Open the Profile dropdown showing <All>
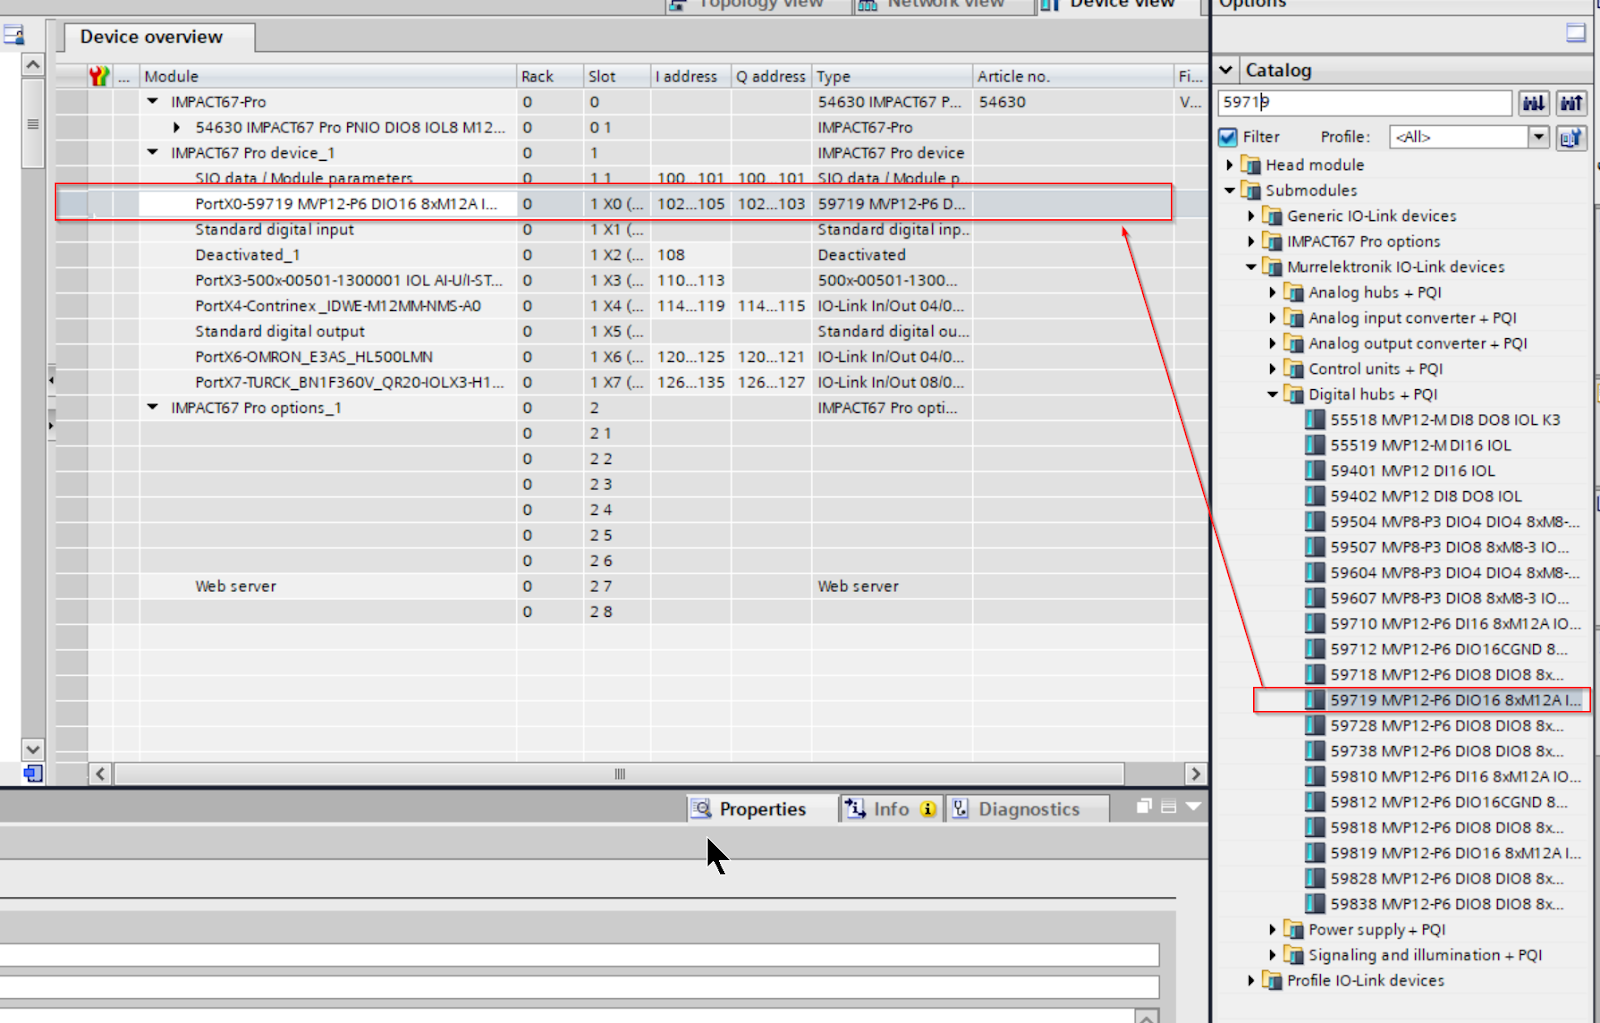 (1469, 137)
